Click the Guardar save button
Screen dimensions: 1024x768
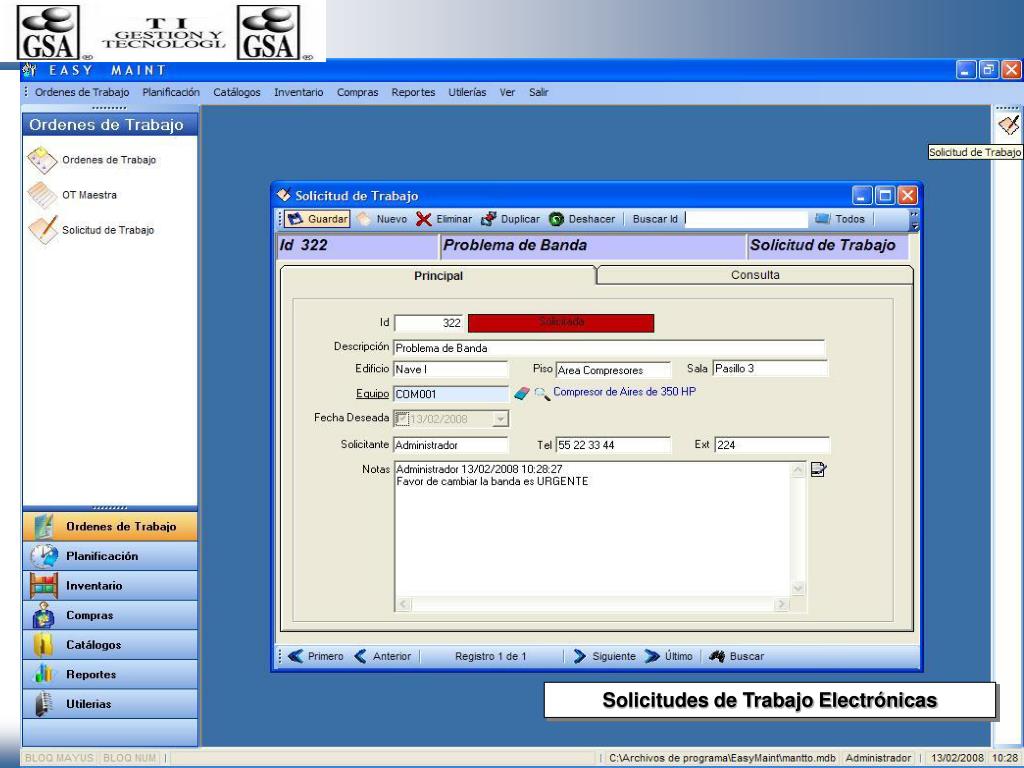318,219
